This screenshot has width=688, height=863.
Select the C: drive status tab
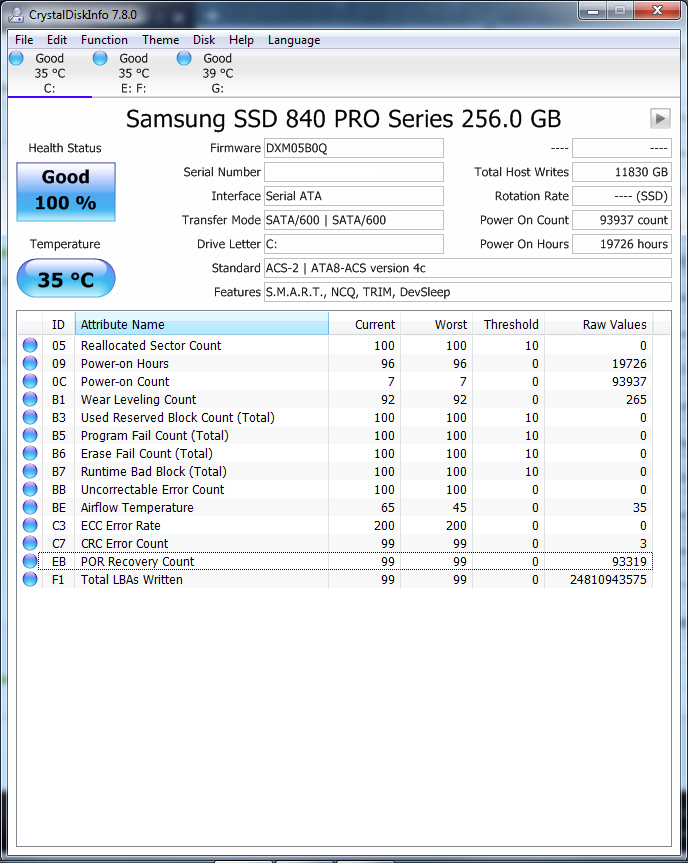pos(50,73)
